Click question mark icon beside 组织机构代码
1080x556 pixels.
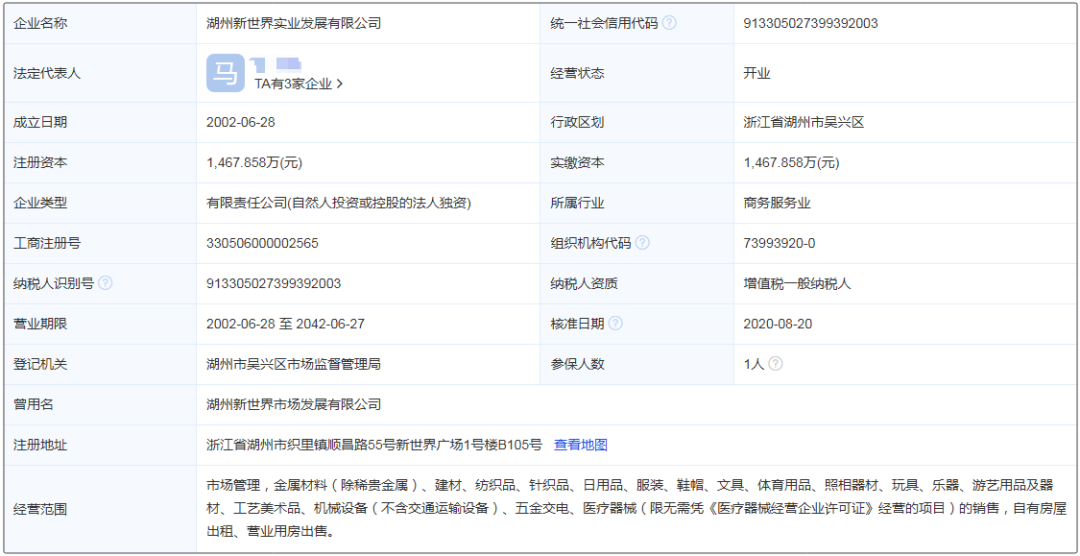[x=642, y=243]
